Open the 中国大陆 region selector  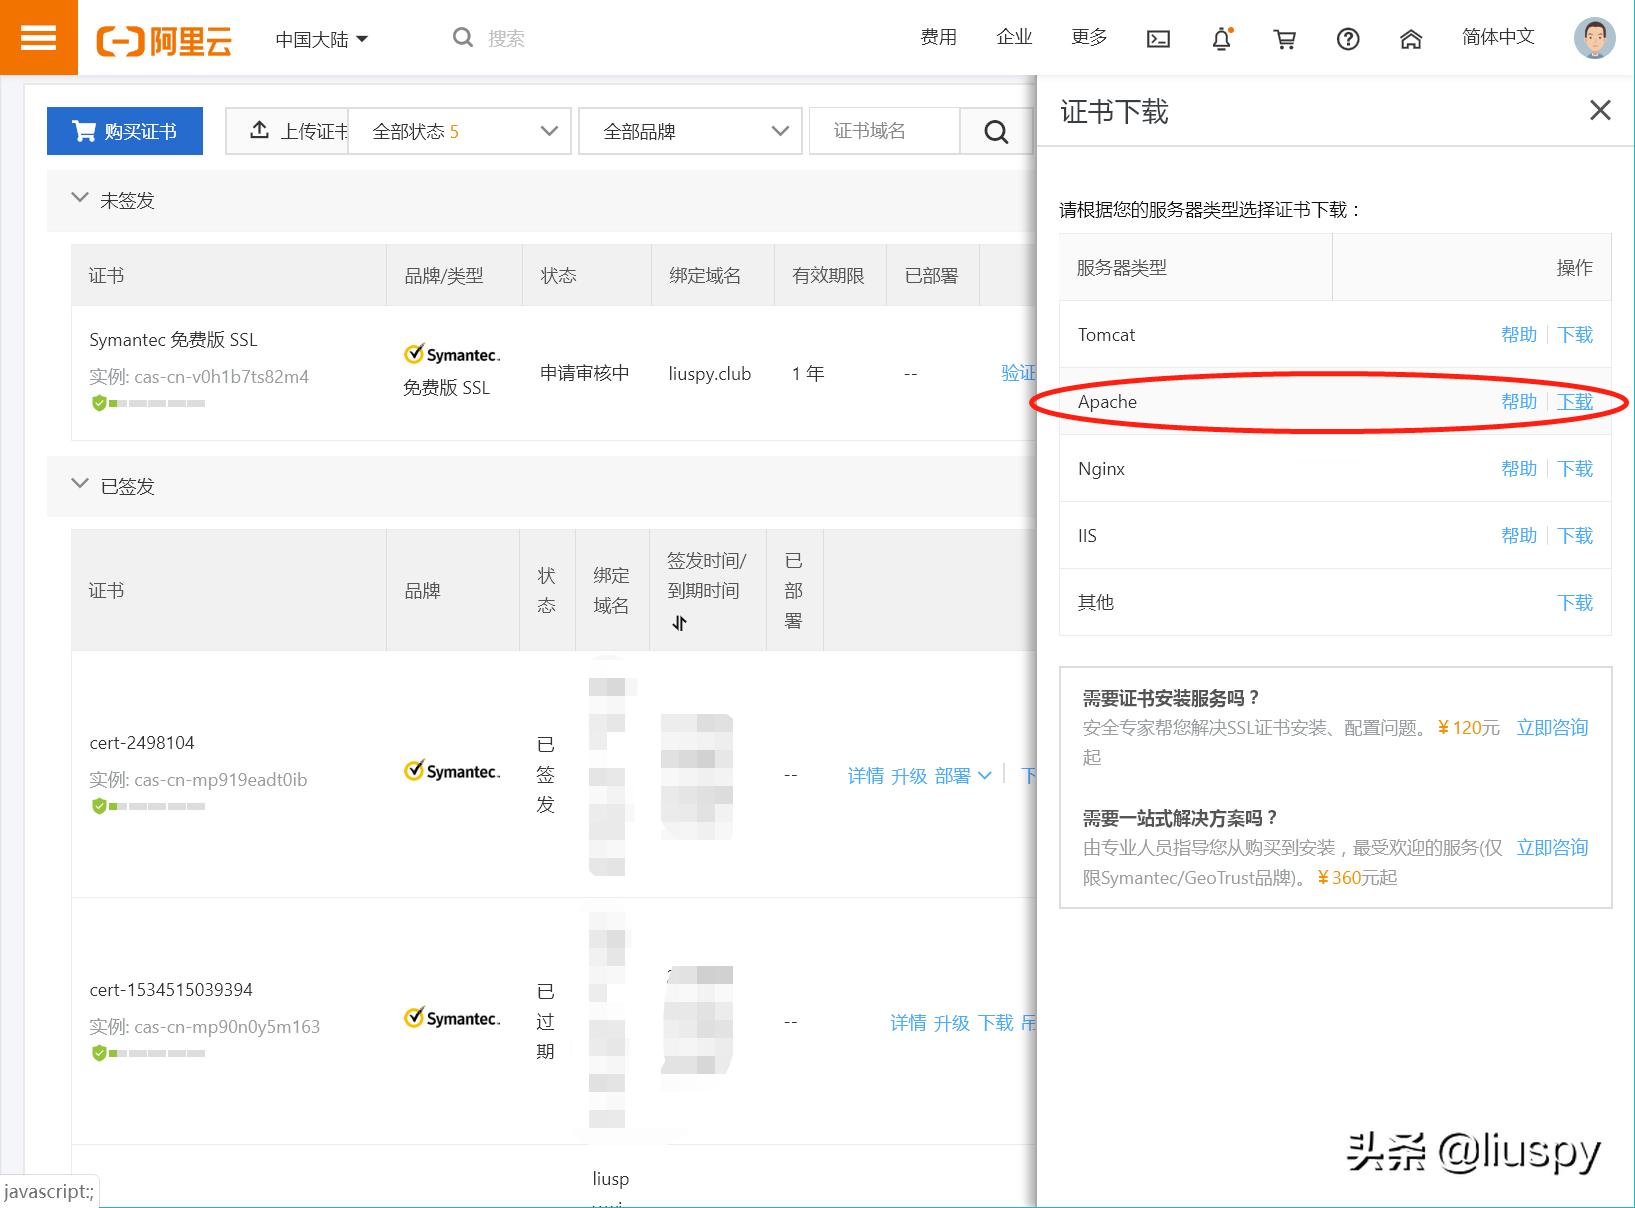coord(320,38)
